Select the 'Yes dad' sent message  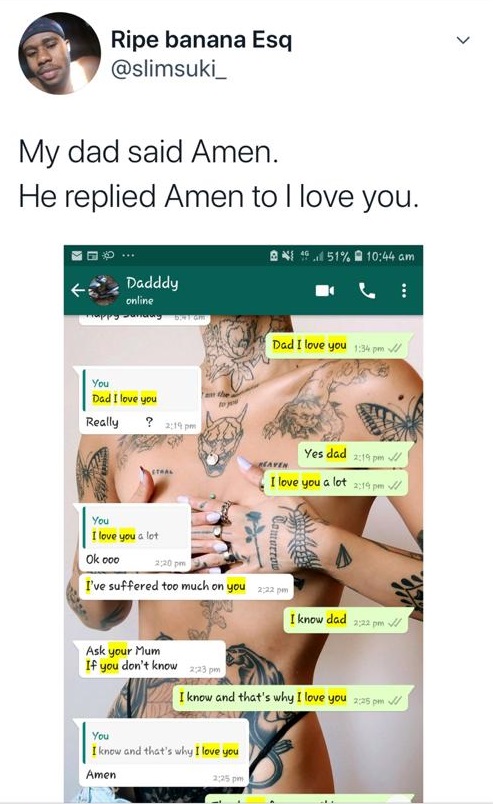coord(353,455)
